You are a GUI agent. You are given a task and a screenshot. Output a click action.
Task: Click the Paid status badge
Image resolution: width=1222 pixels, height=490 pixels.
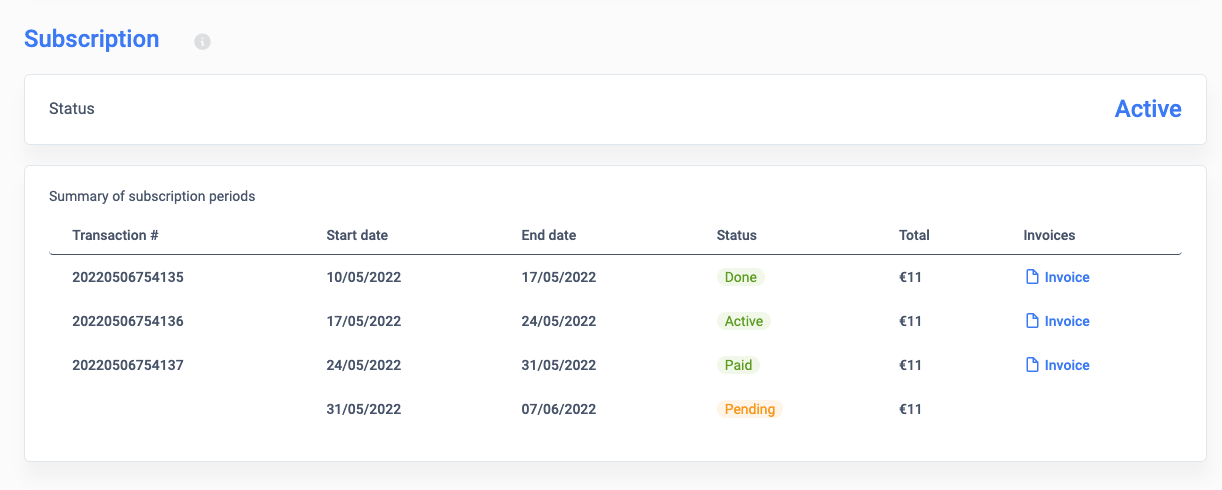pos(738,365)
